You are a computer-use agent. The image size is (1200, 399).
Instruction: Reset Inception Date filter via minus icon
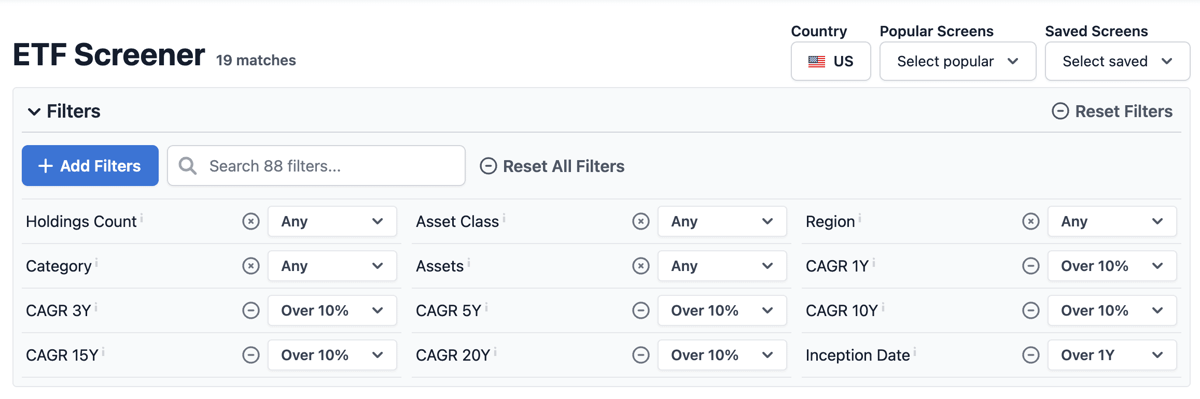coord(1031,355)
